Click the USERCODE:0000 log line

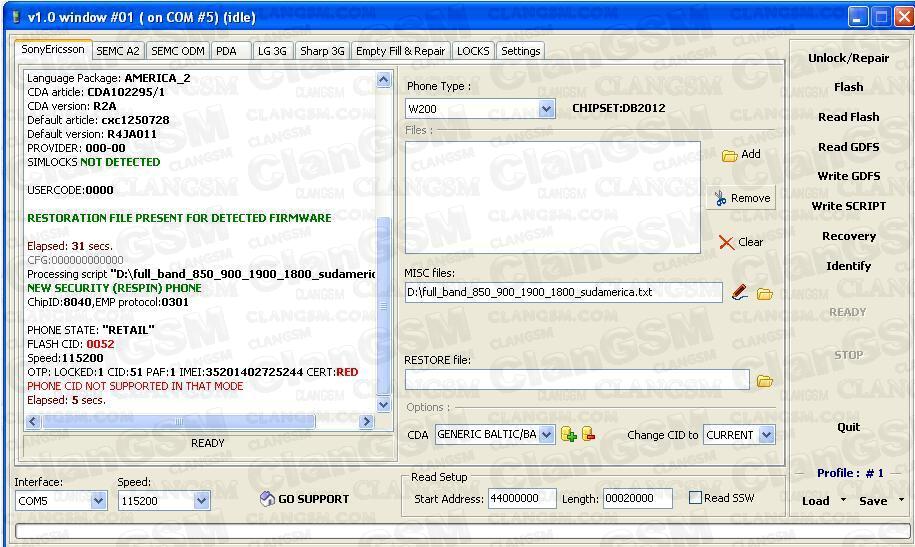[x=70, y=190]
